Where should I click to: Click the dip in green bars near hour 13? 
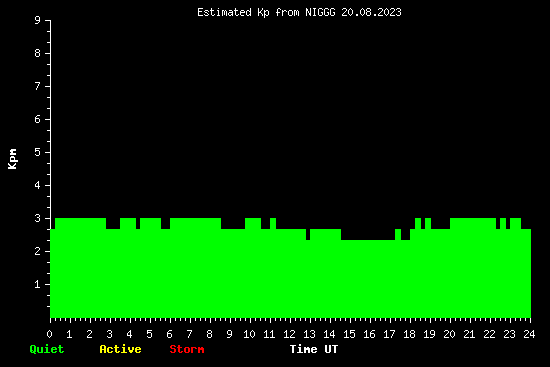[x=308, y=234]
